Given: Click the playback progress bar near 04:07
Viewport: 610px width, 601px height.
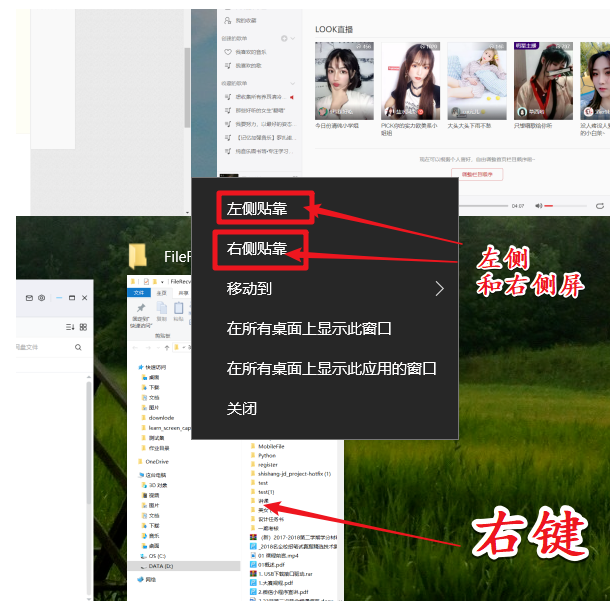Looking at the screenshot, I should click(x=484, y=206).
